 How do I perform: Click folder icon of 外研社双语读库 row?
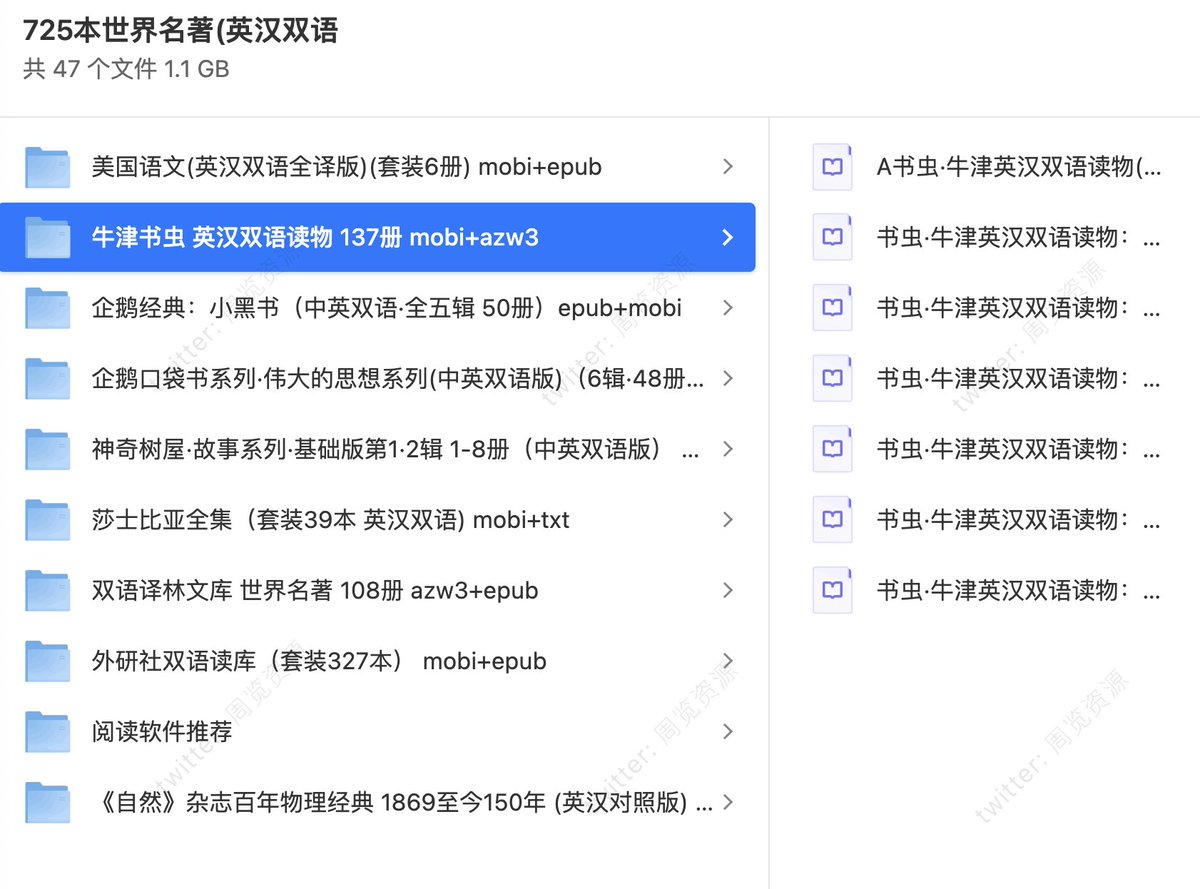47,661
